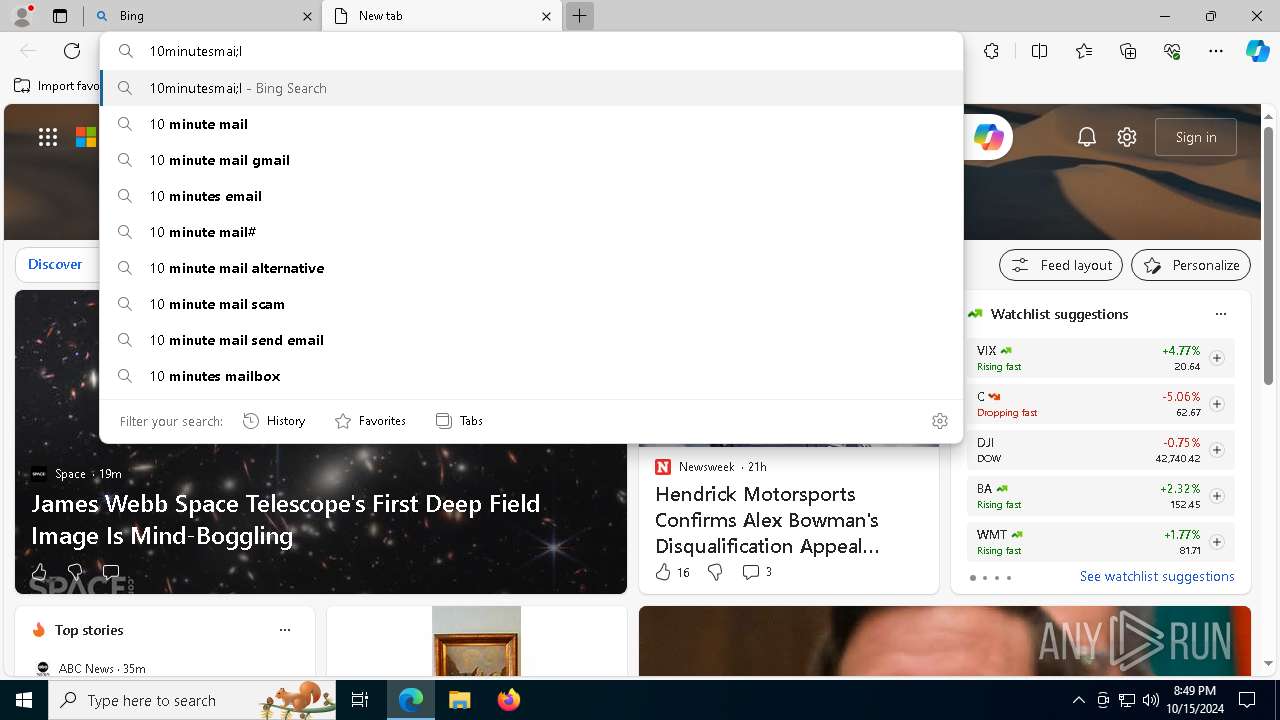1280x720 pixels.
Task: Choose suggestion '10 minute mail scam'
Action: point(531,304)
